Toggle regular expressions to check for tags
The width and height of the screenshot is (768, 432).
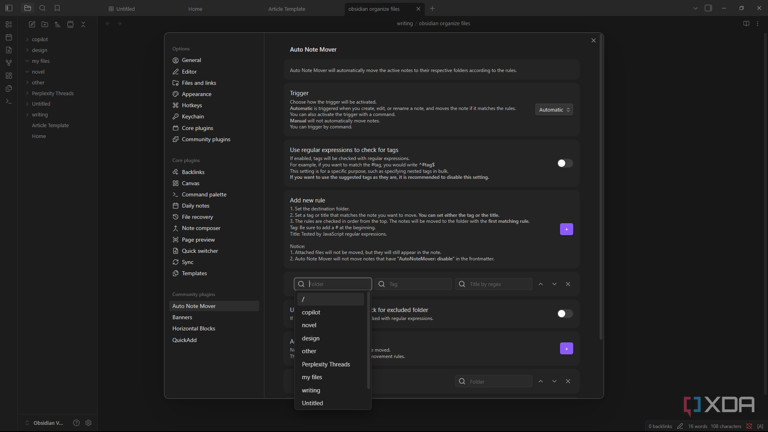564,163
